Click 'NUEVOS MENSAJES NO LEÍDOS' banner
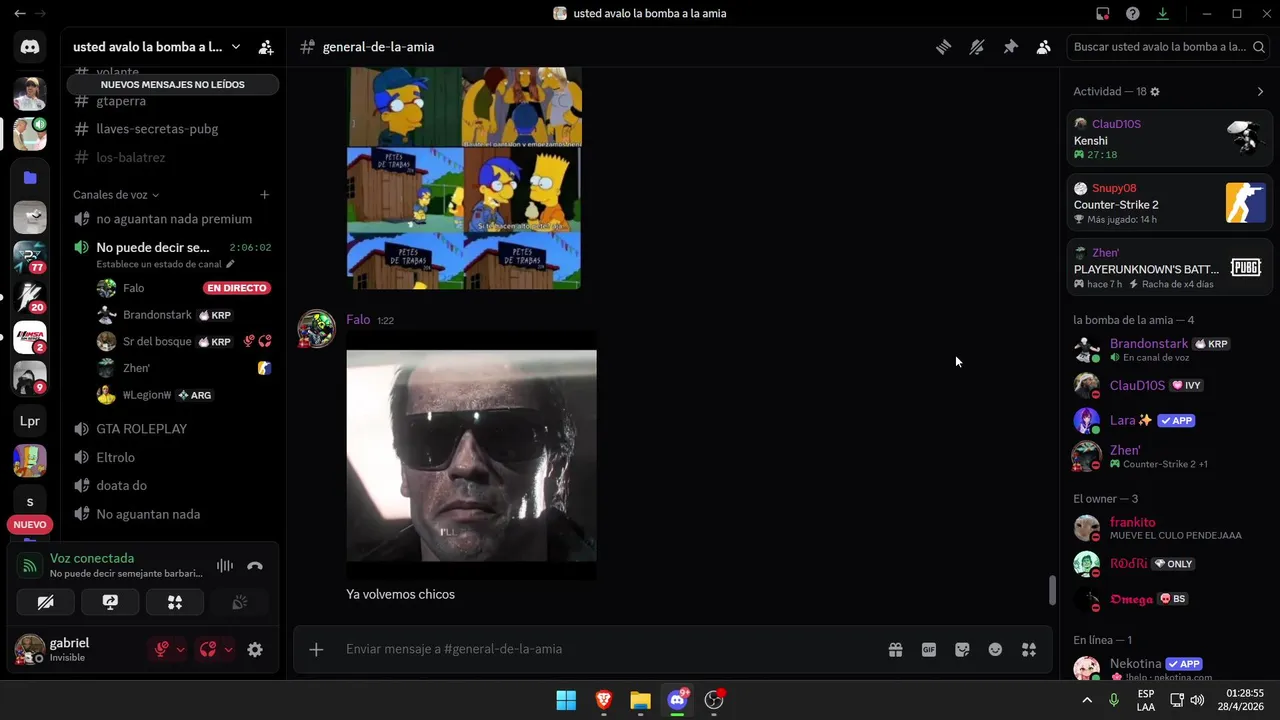Image resolution: width=1280 pixels, height=720 pixels. [173, 85]
